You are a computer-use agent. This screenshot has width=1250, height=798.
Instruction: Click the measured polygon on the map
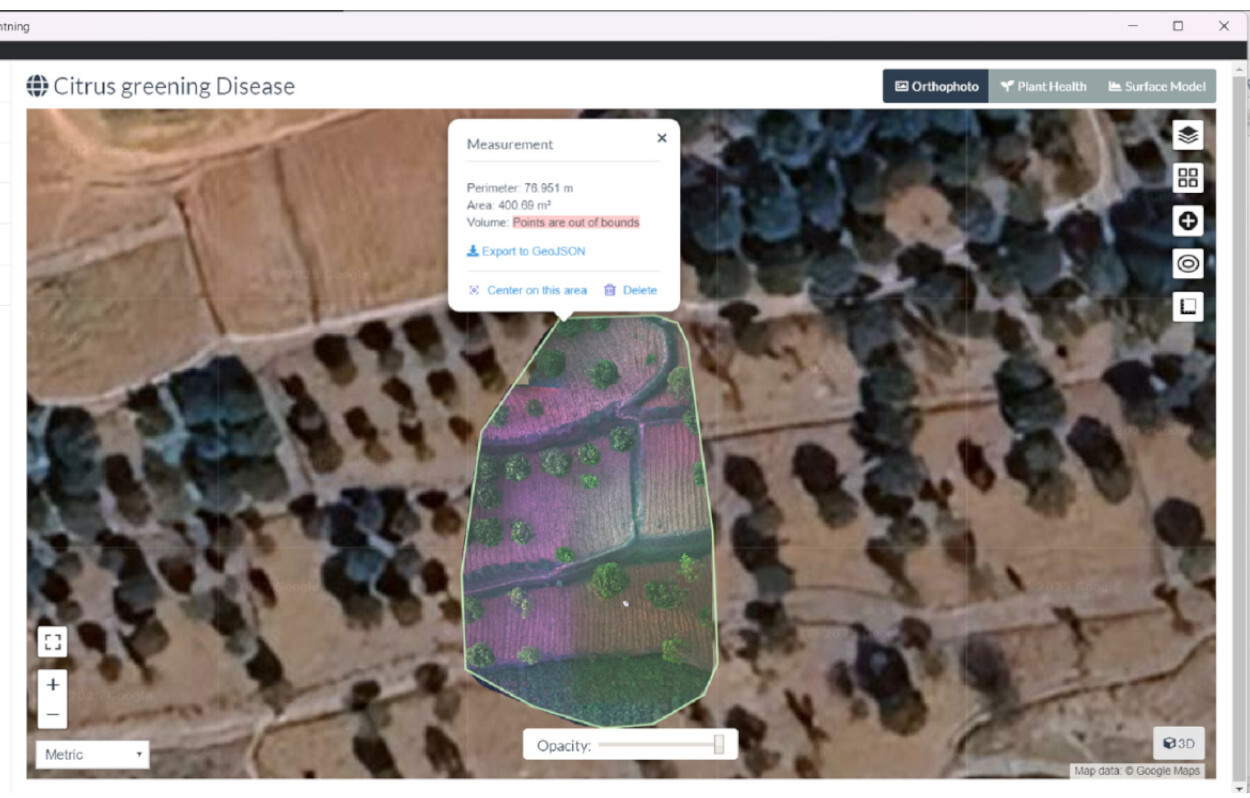point(590,520)
